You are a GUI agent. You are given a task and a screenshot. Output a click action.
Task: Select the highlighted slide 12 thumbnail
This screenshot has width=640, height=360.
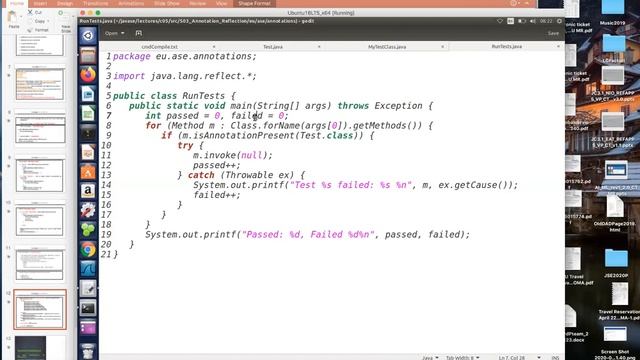pyautogui.click(x=40, y=309)
